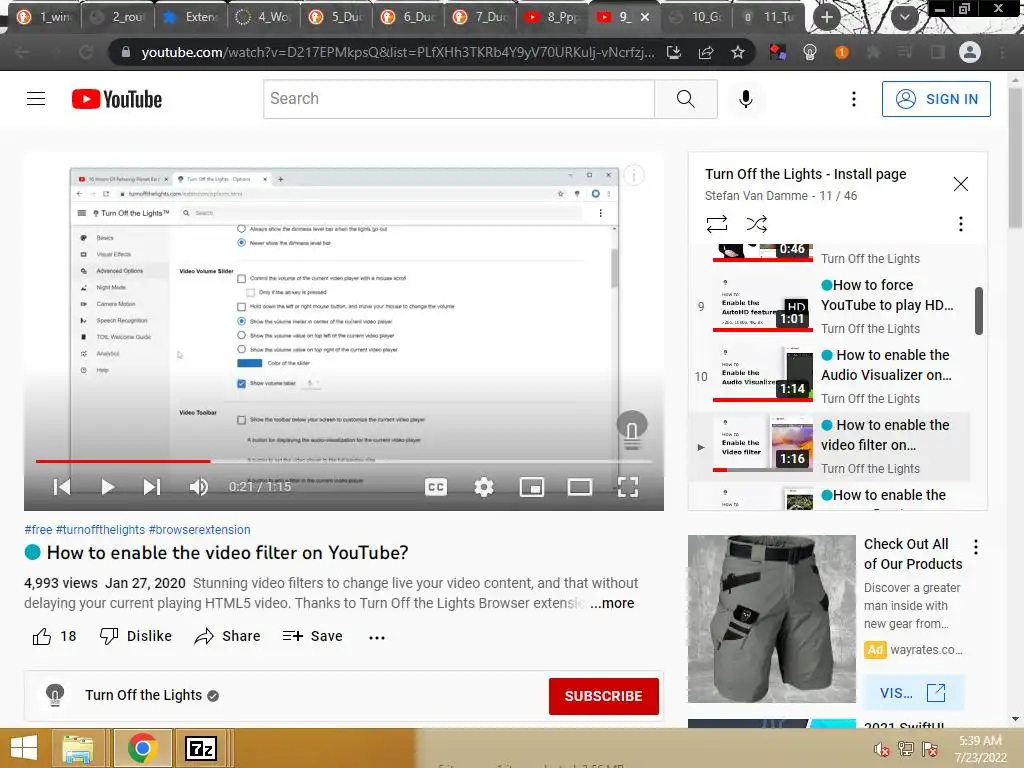Open the player settings gear
The width and height of the screenshot is (1024, 768).
pos(484,487)
